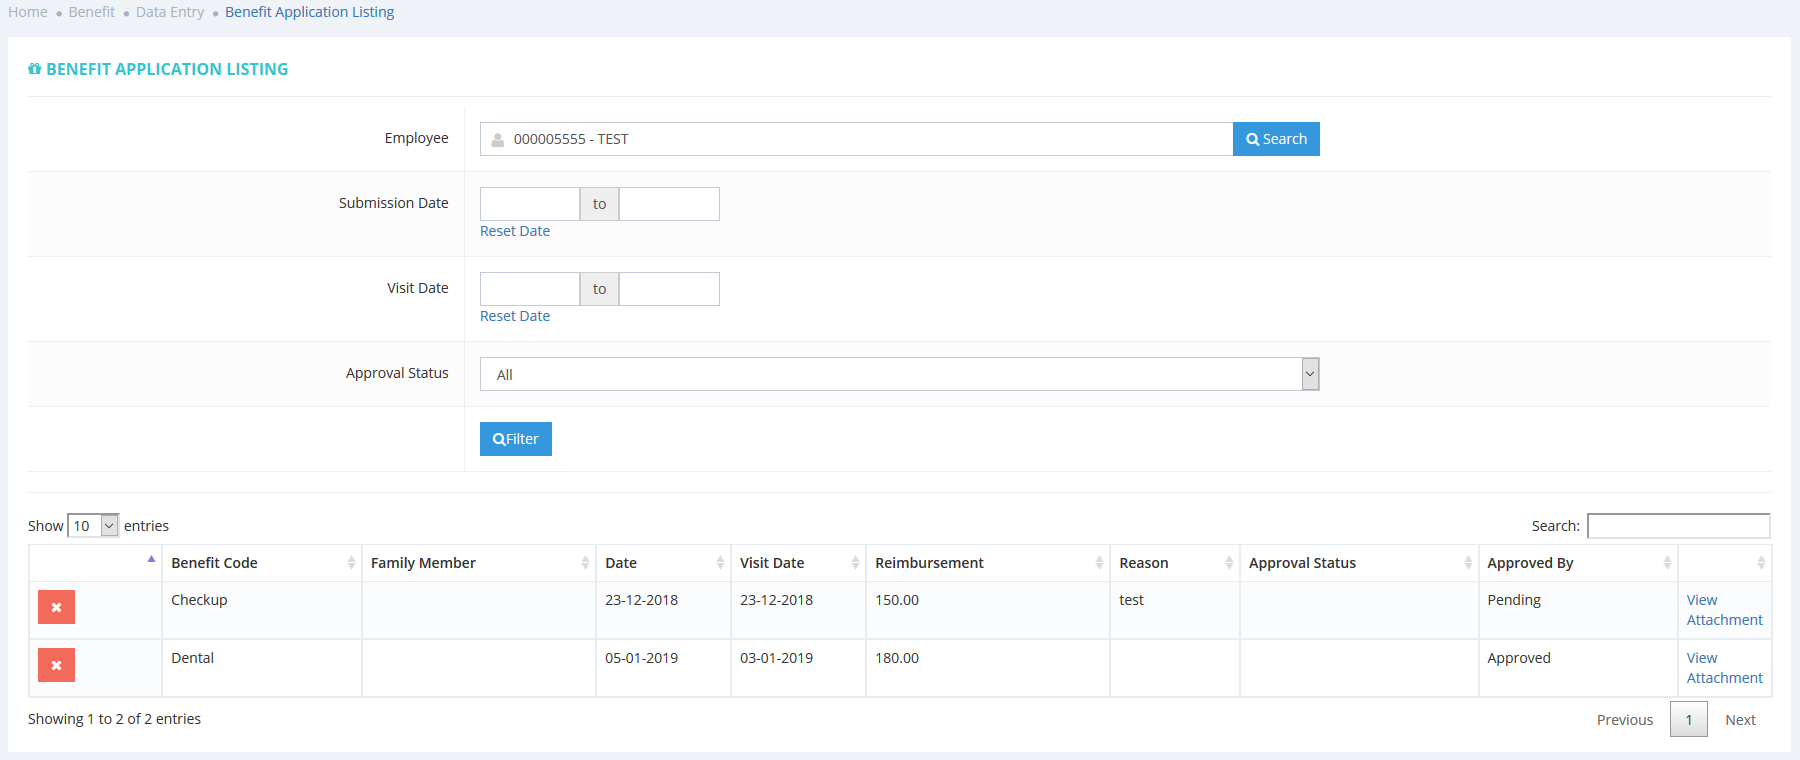Change the show entries count dropdown
This screenshot has height=760, width=1800.
[93, 526]
